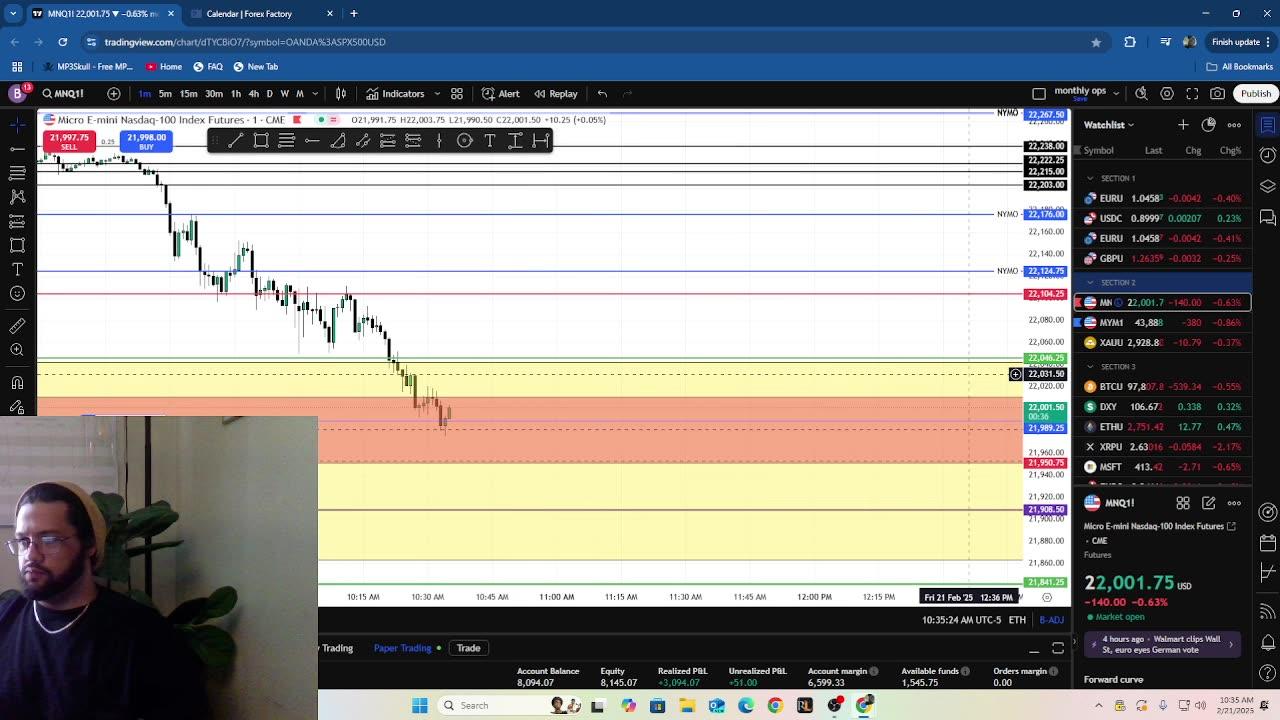Select the 30m timeframe

[213, 94]
